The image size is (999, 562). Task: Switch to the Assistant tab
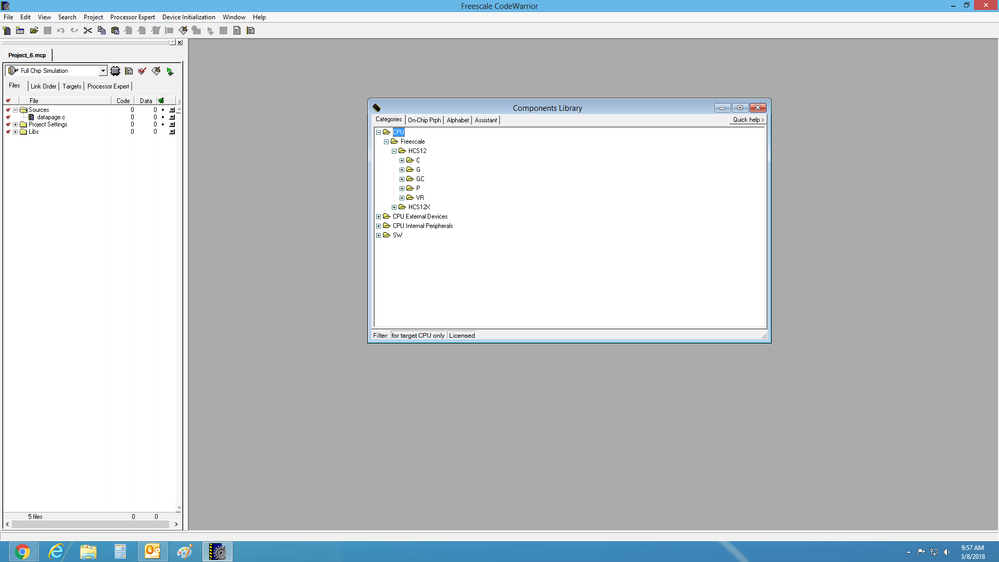(x=485, y=120)
